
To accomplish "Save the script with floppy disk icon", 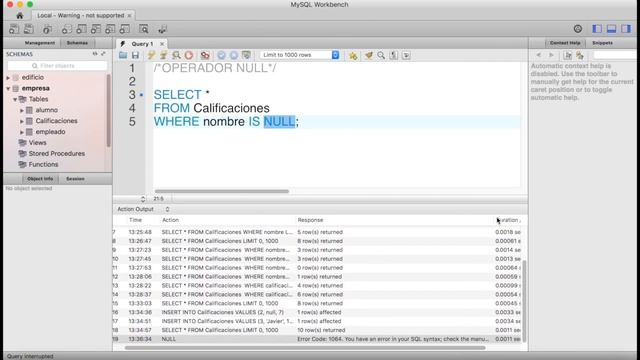I will 135,55.
